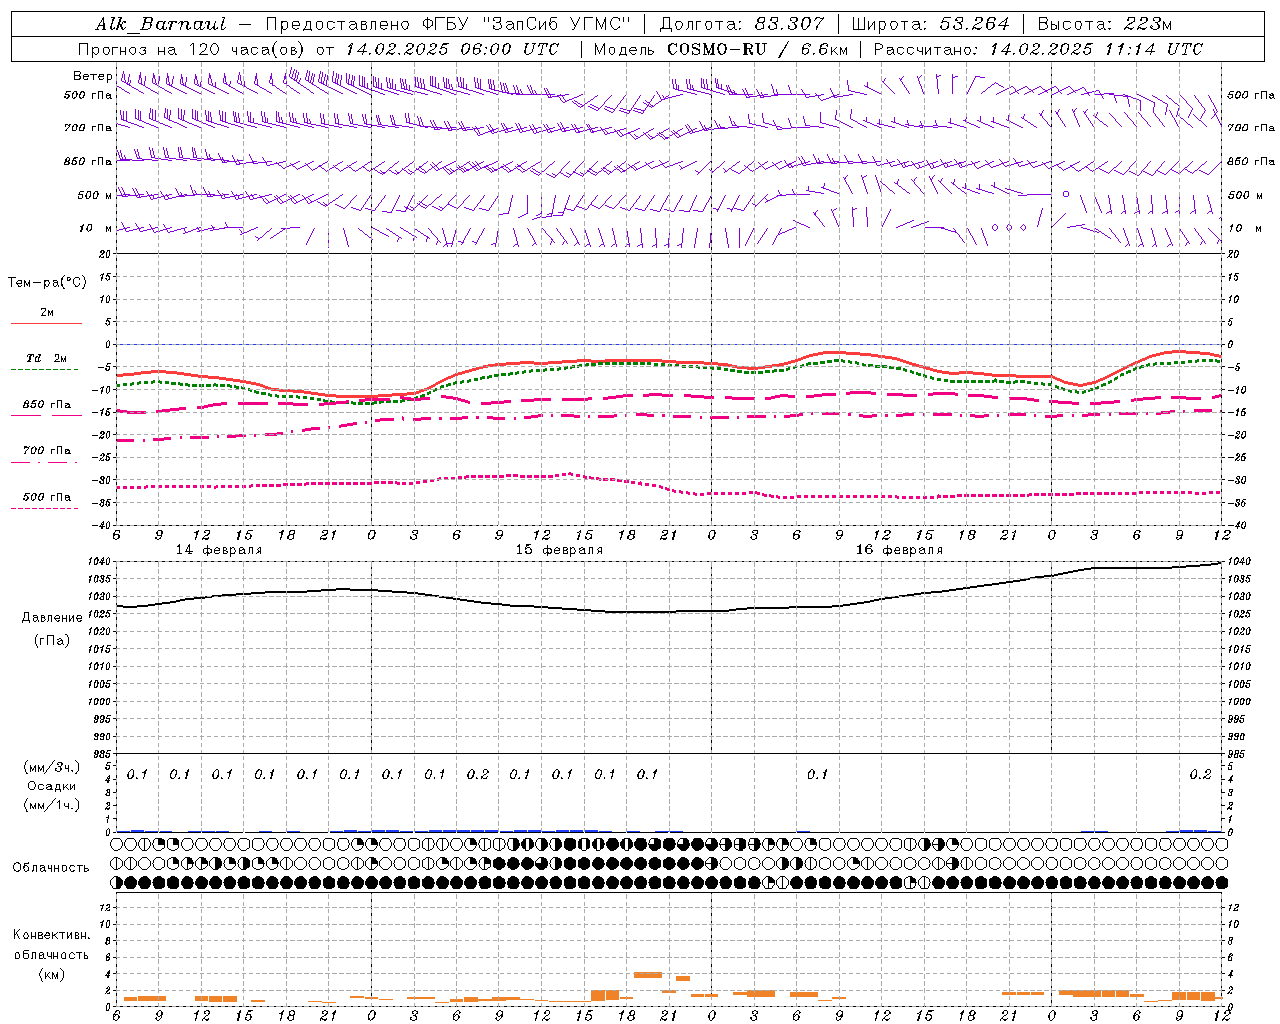The height and width of the screenshot is (1024, 1280).
Task: Click the 'Широта: 53.264' header value
Action: [x=931, y=24]
